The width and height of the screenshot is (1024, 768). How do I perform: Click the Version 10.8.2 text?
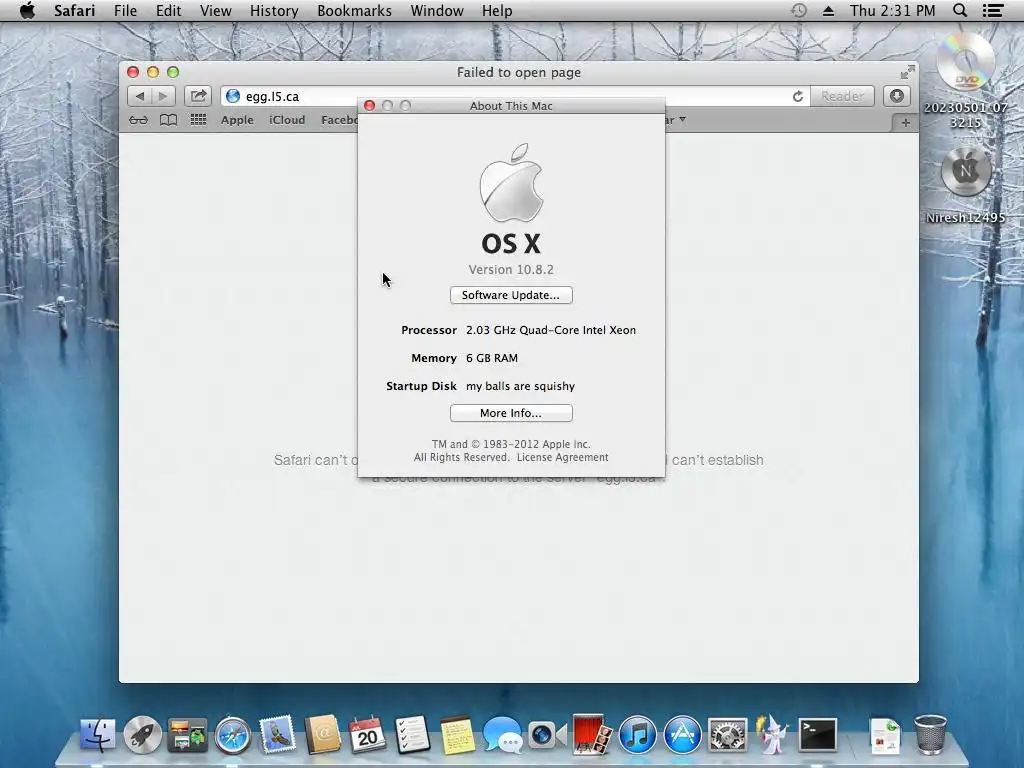511,270
